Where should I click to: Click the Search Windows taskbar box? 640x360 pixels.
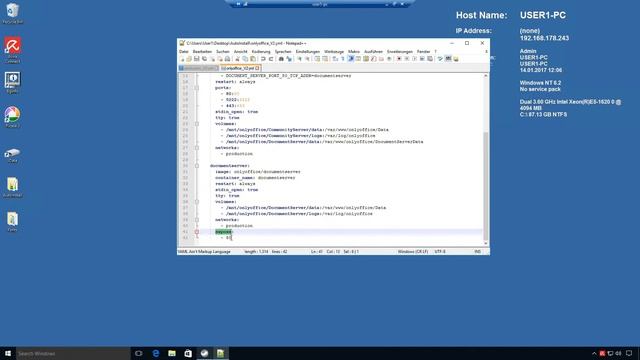73,353
